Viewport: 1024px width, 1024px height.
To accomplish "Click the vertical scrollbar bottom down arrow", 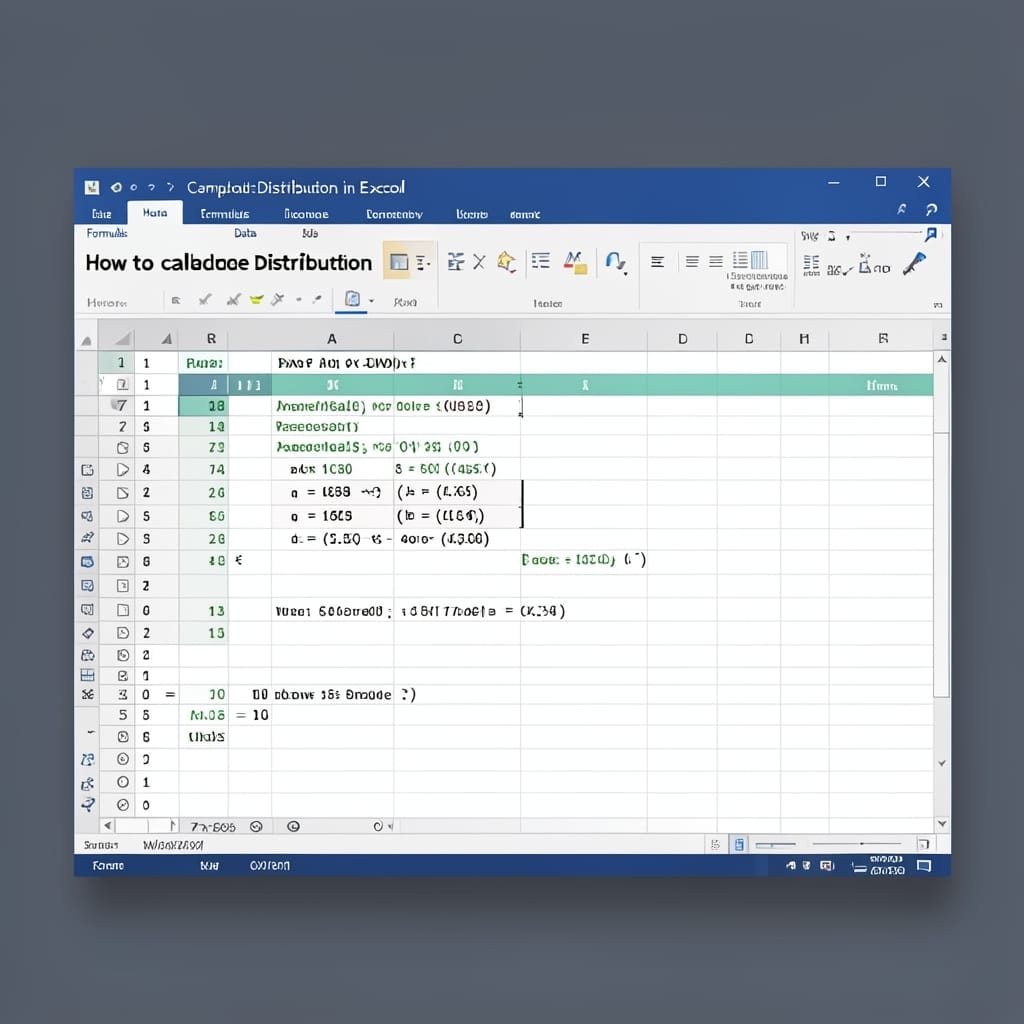I will click(942, 824).
